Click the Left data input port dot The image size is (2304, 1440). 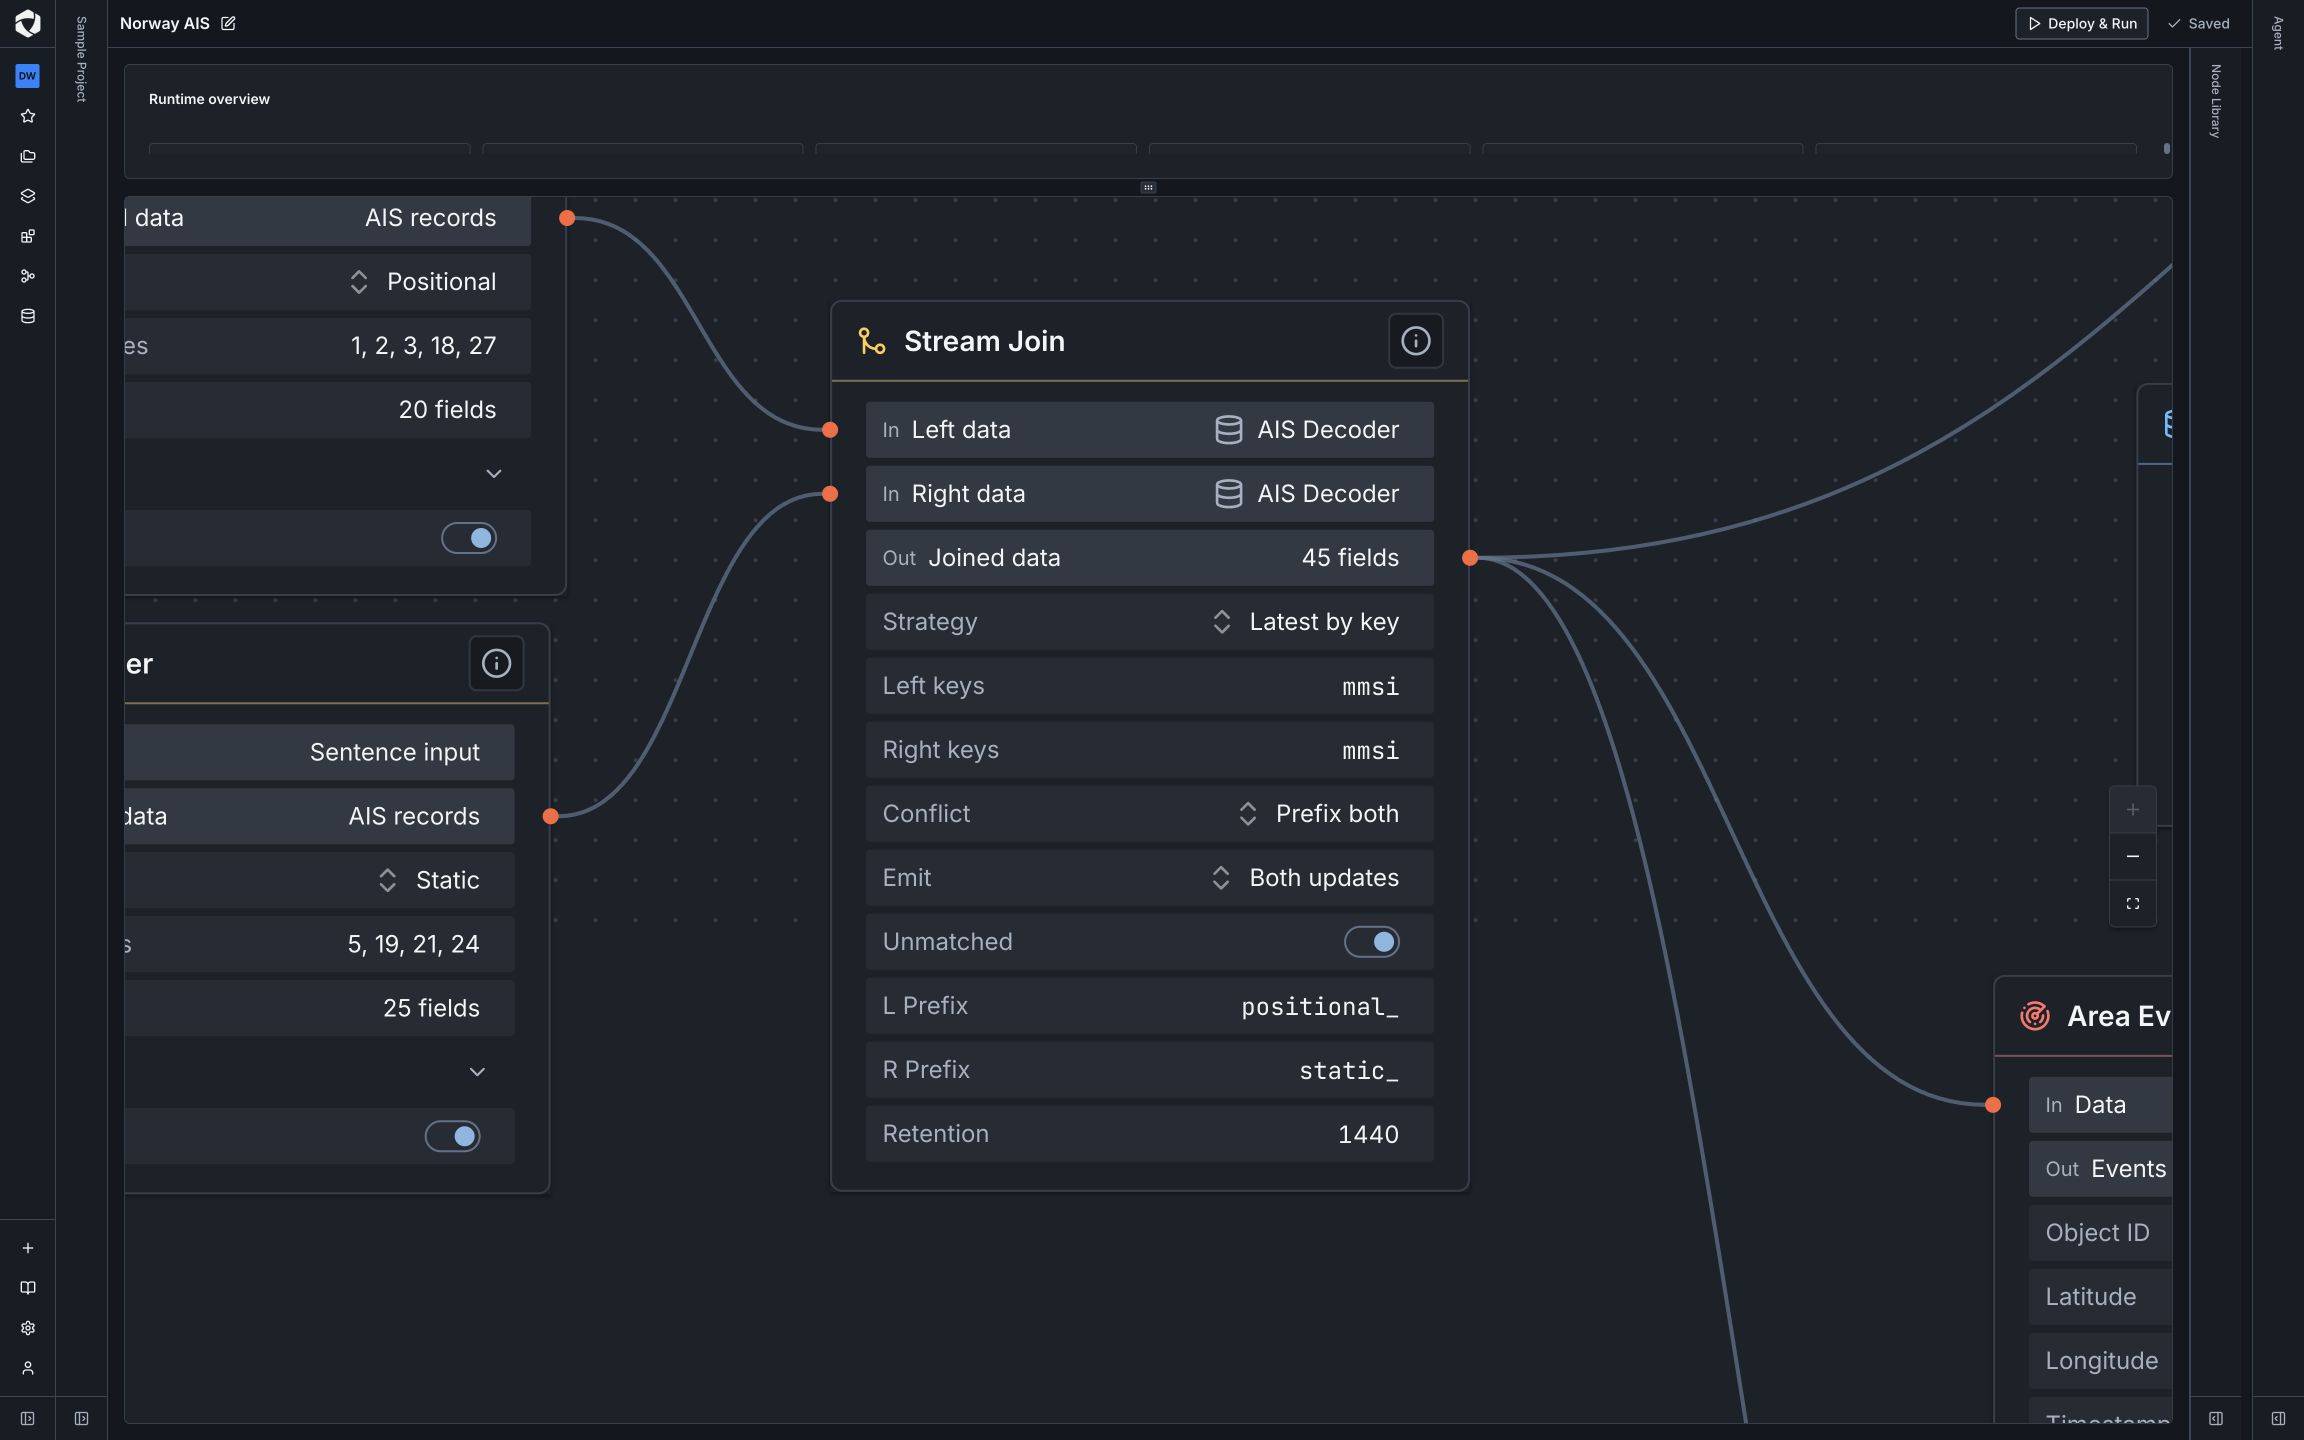pyautogui.click(x=830, y=430)
